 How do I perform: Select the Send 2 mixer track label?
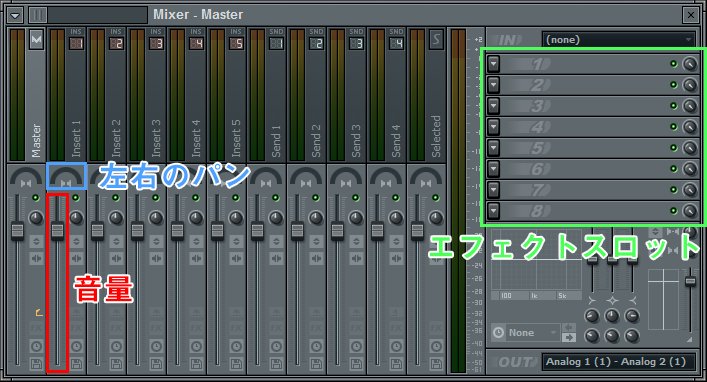tap(316, 140)
